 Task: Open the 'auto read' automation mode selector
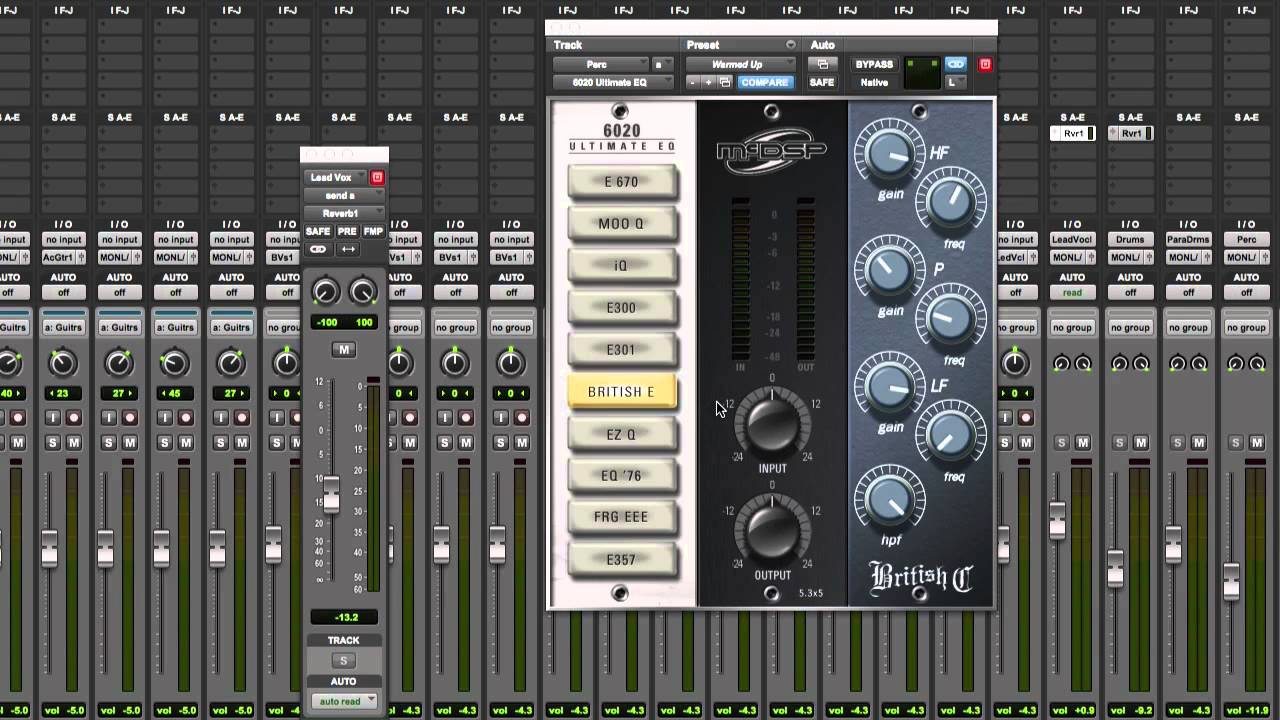coord(344,701)
